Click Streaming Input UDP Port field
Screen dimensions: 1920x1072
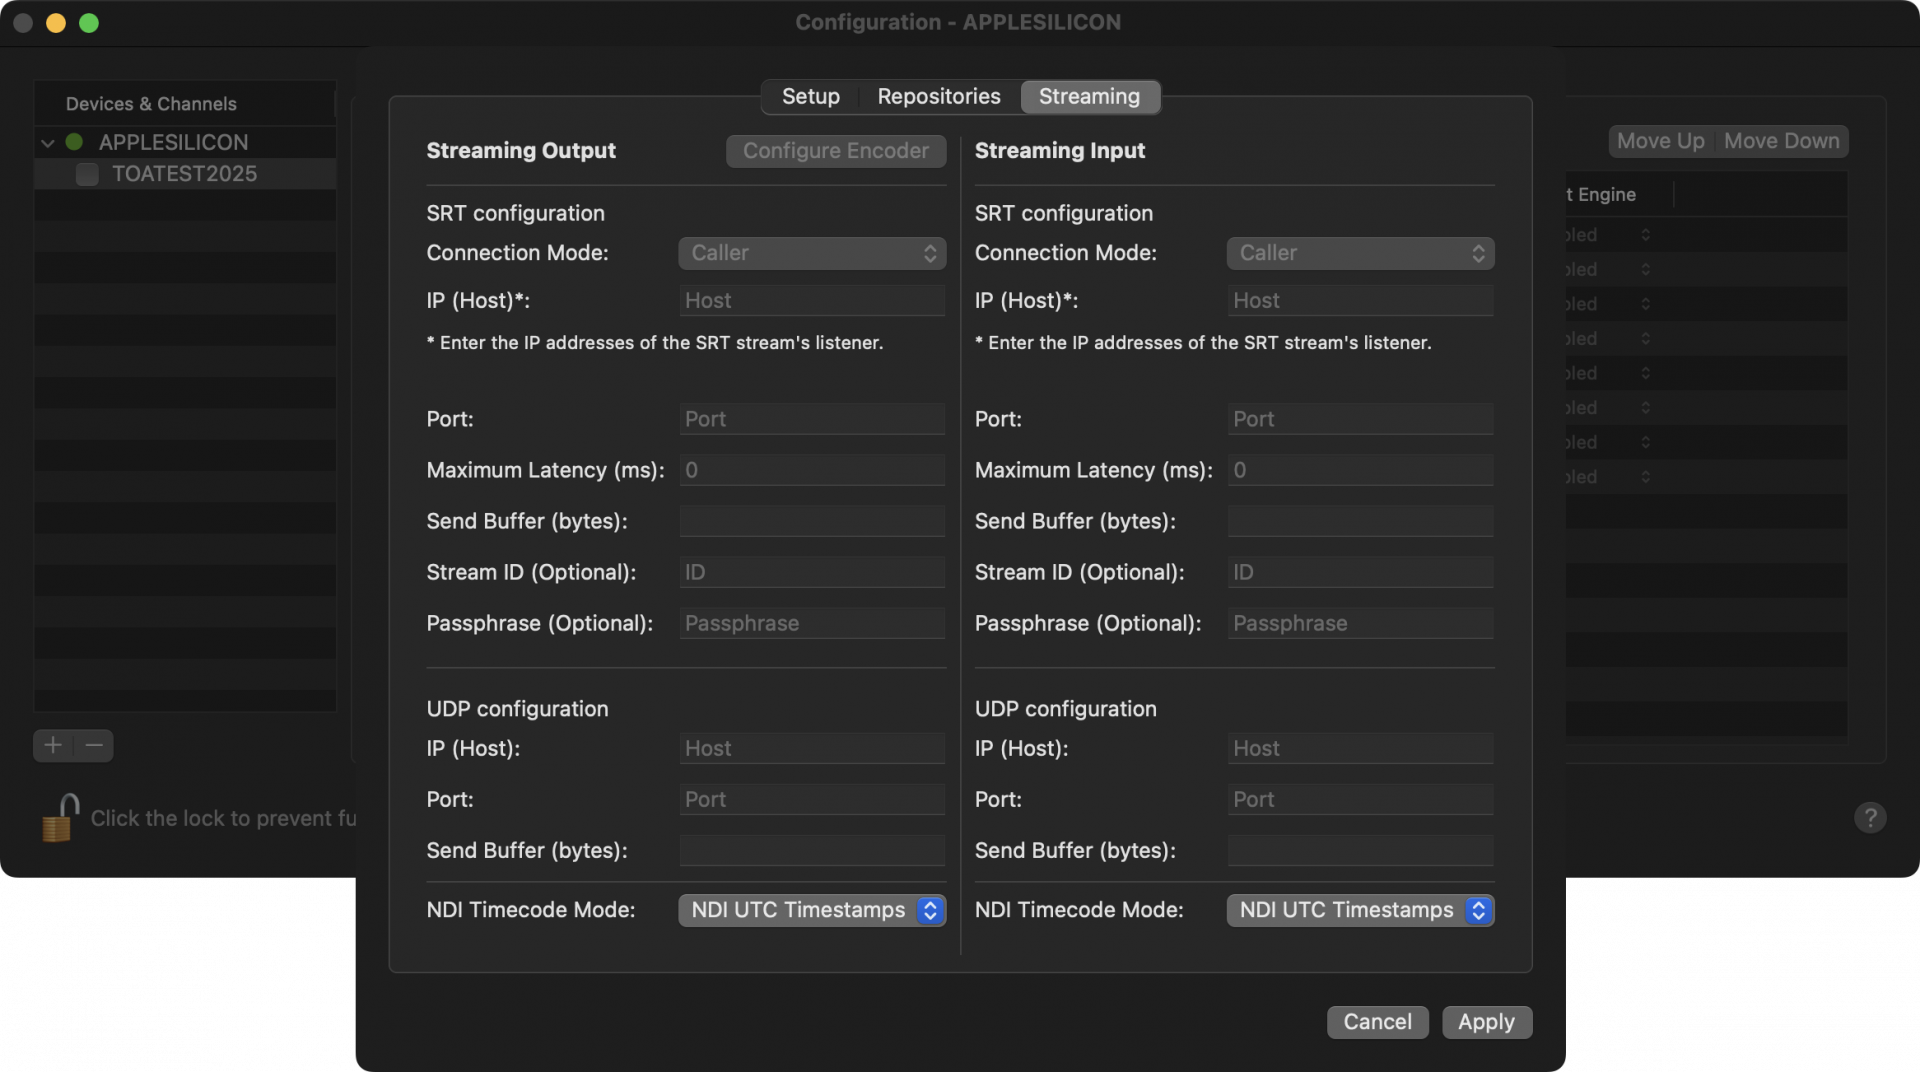coord(1359,799)
